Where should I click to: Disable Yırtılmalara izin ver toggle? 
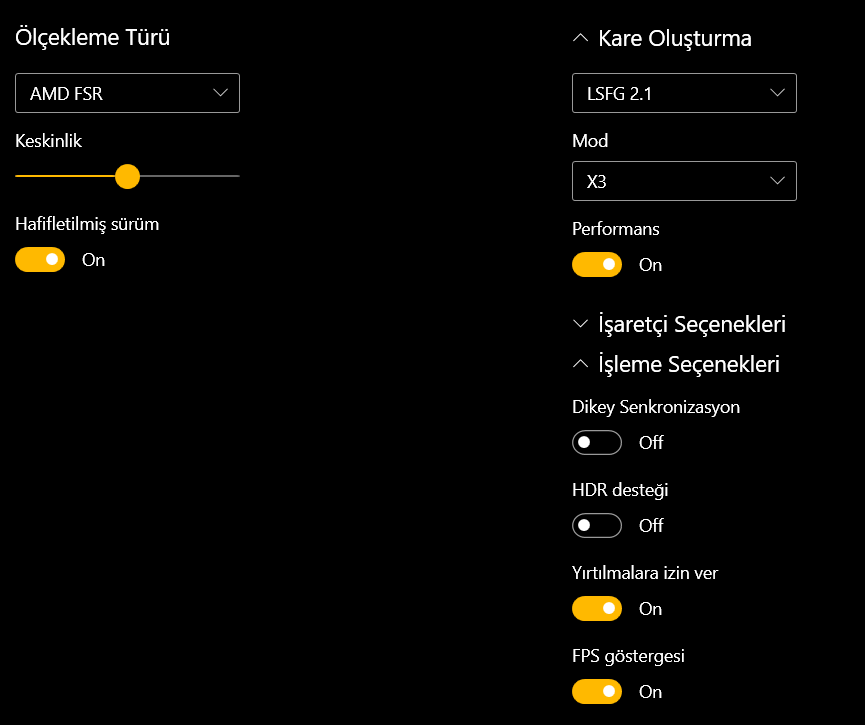click(x=597, y=608)
